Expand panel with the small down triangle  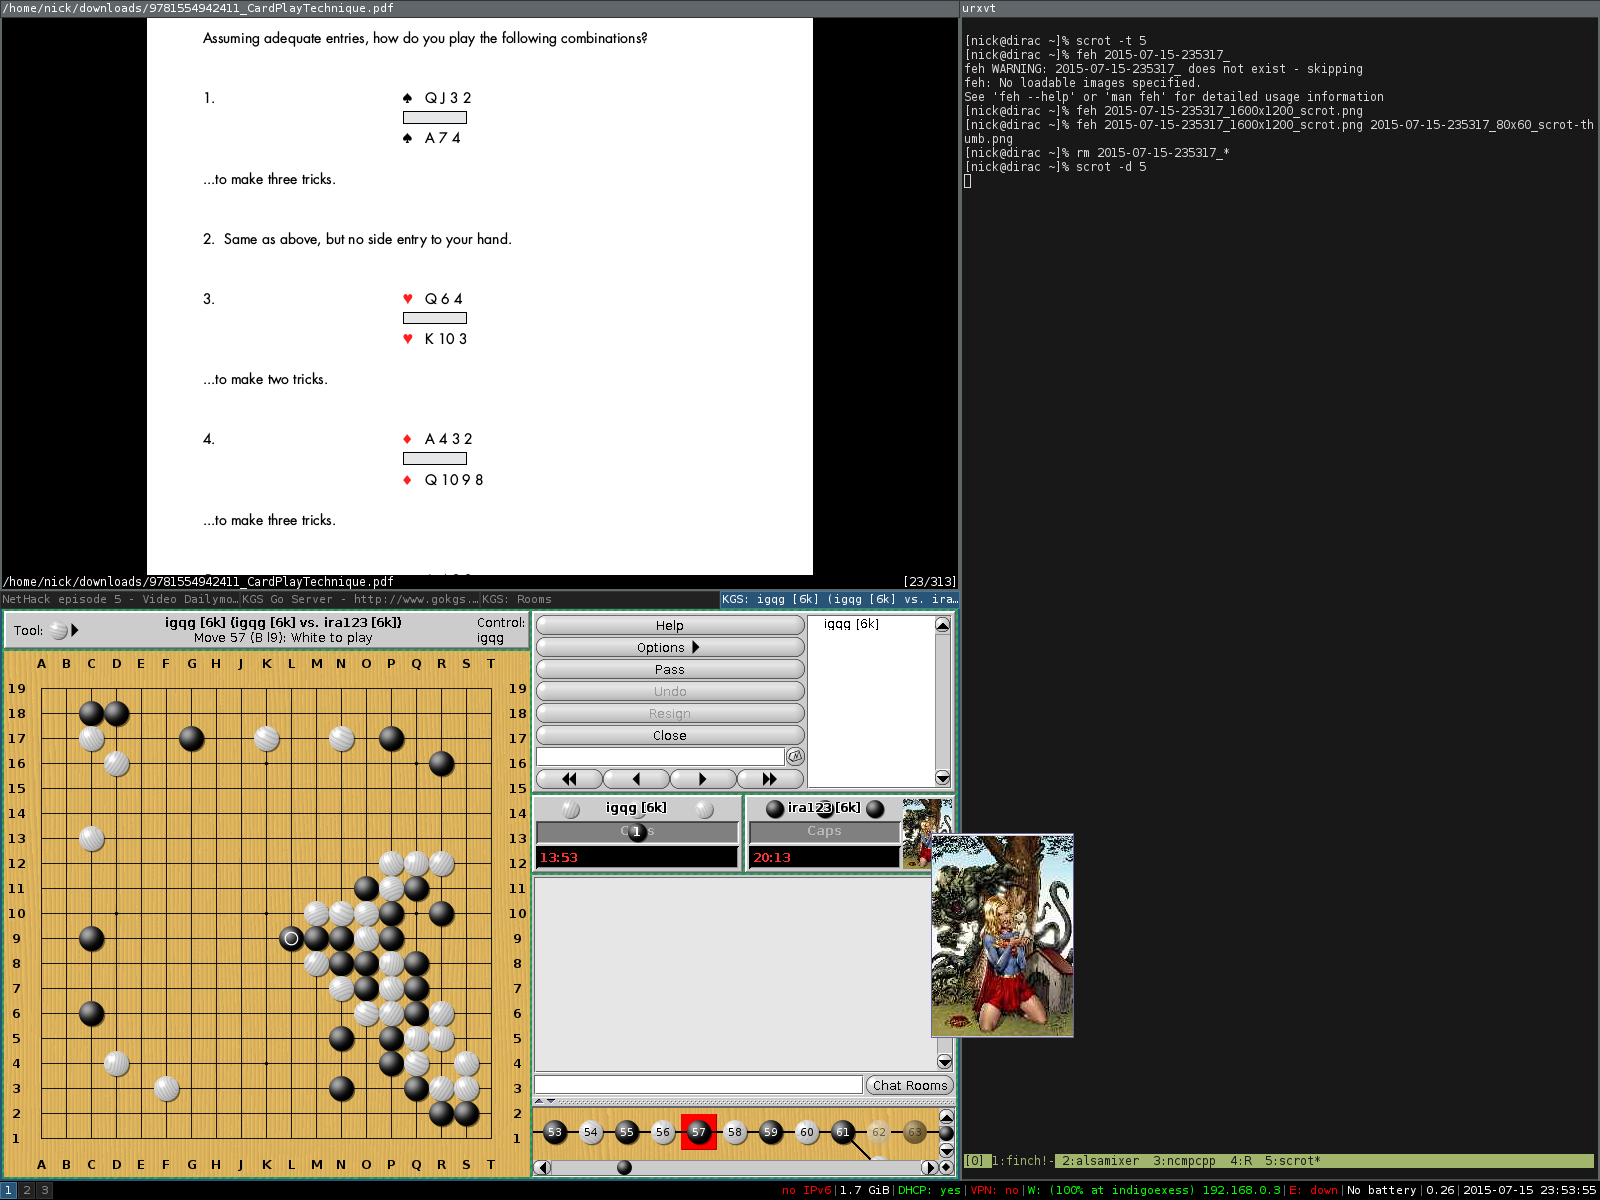551,1100
